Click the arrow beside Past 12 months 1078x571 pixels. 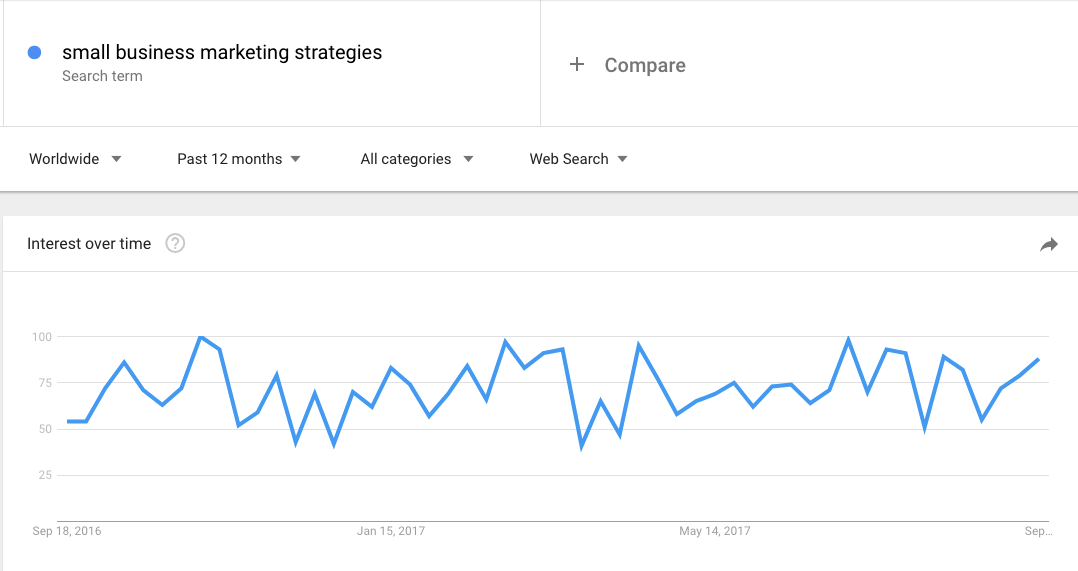point(296,159)
